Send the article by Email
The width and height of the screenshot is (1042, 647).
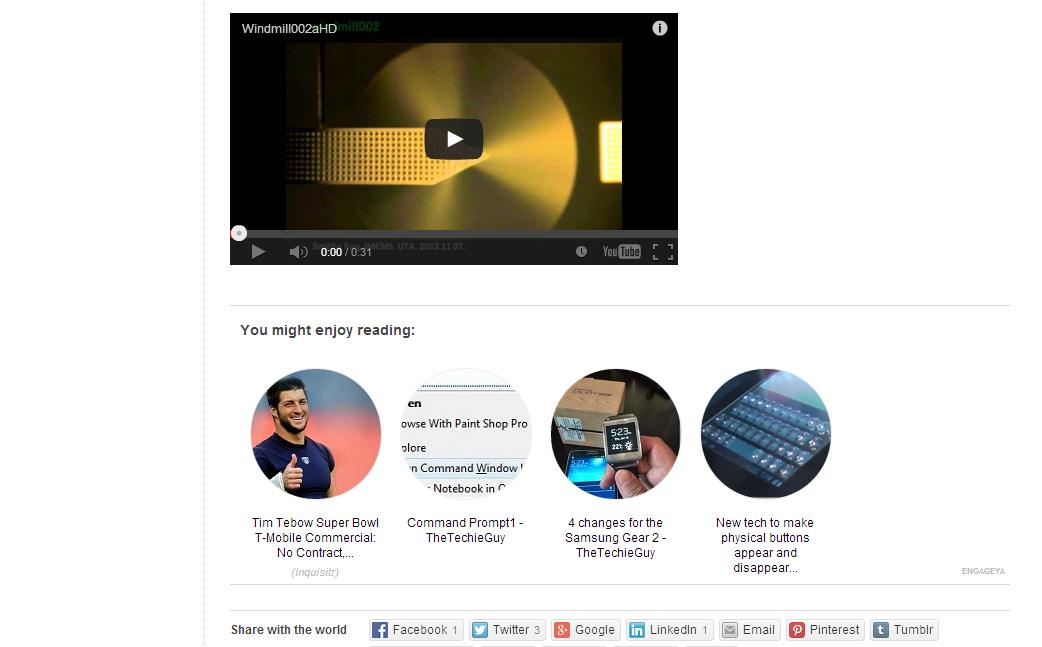[x=750, y=630]
